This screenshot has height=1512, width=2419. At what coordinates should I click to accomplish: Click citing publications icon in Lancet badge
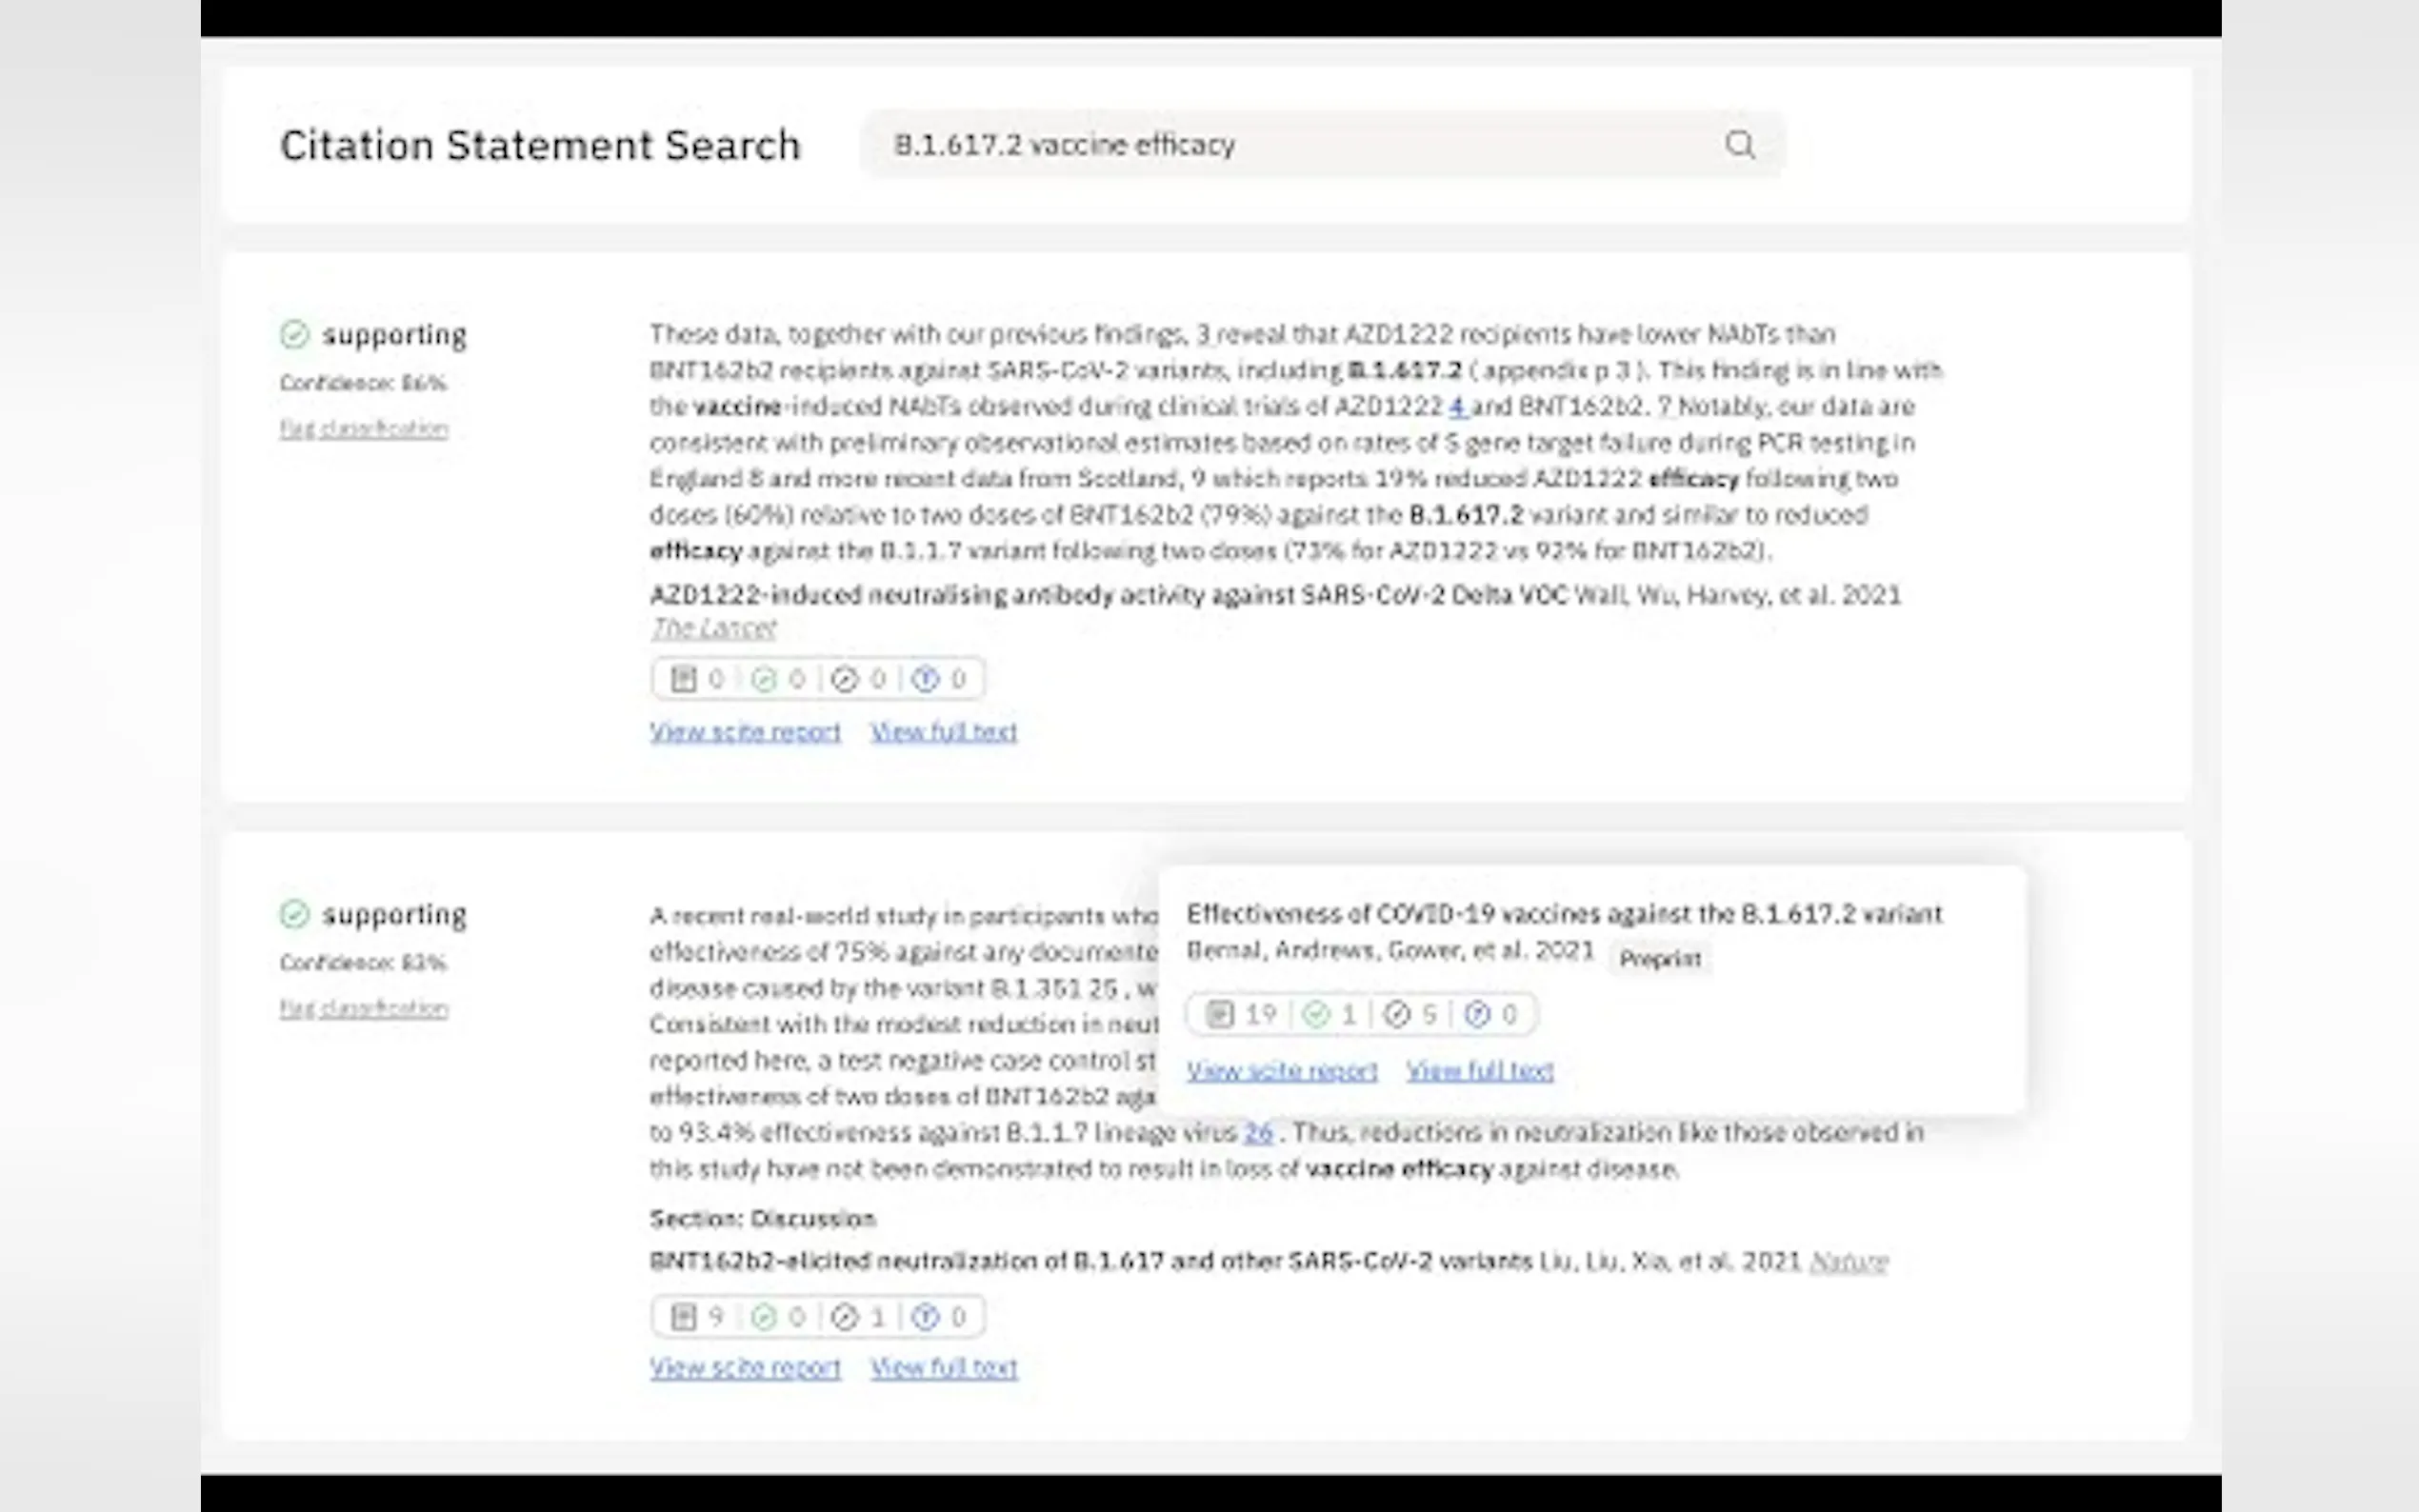tap(683, 680)
